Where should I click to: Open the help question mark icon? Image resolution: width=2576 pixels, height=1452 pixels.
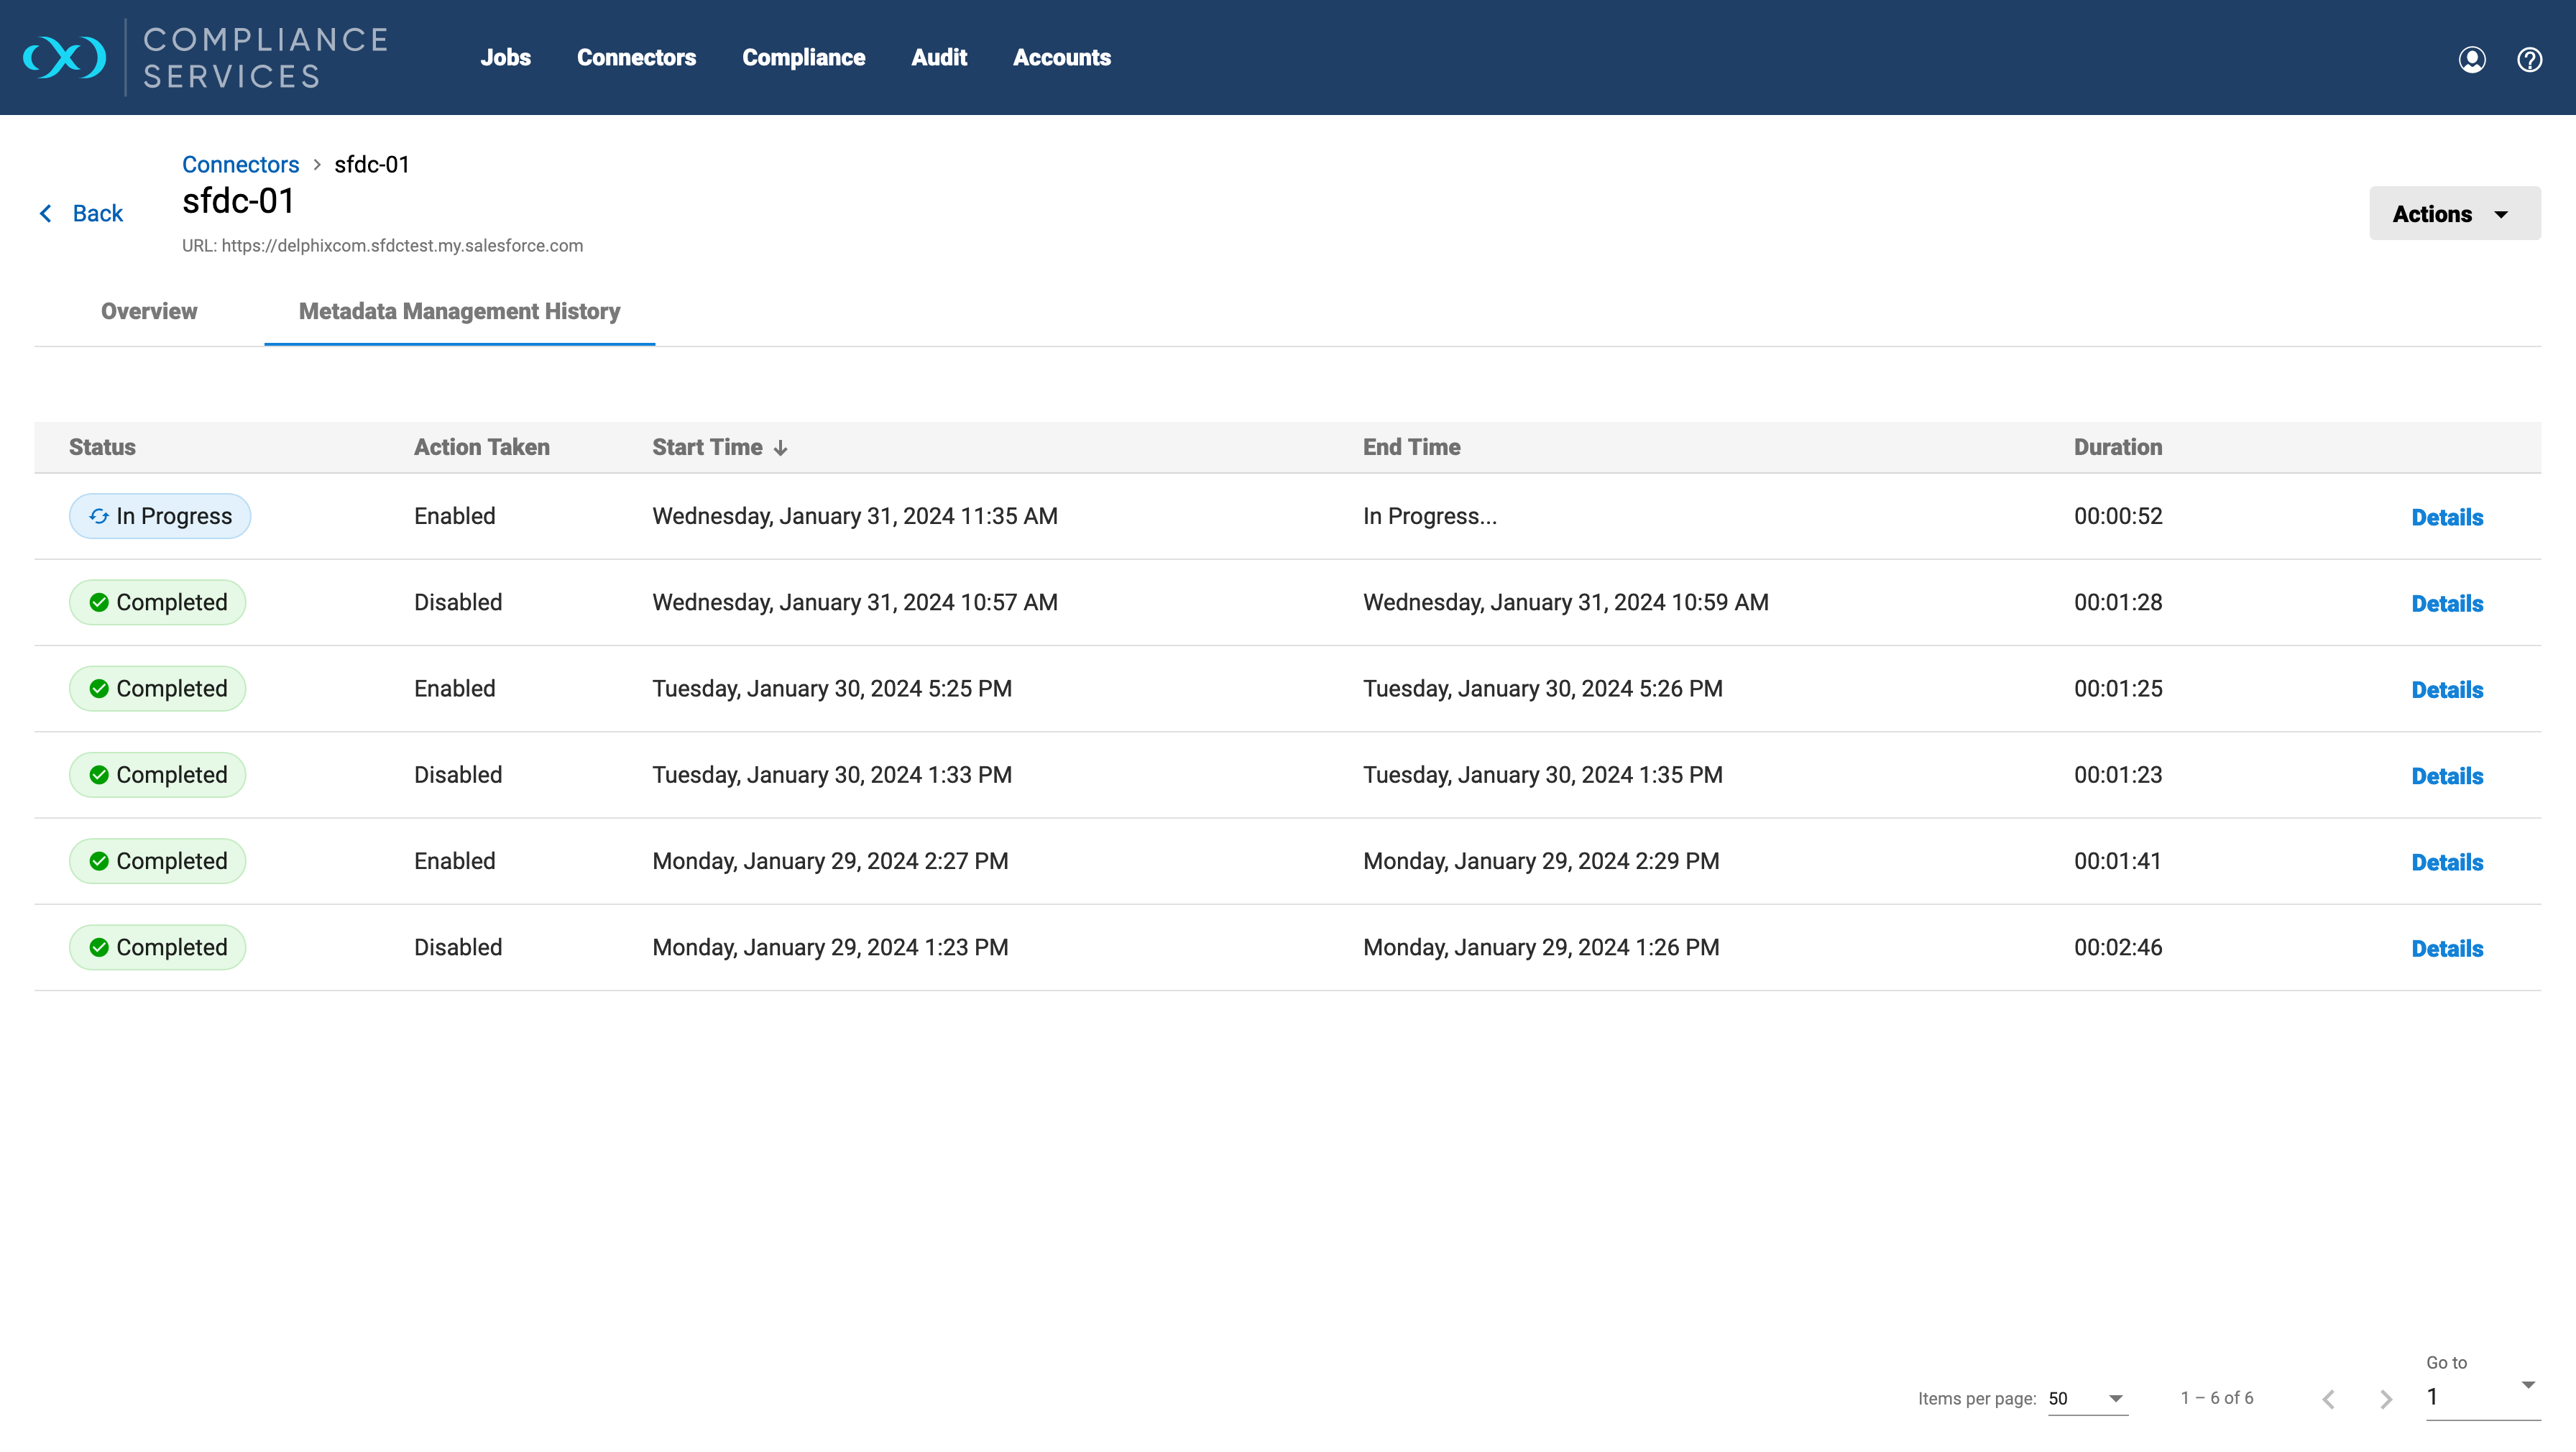tap(2530, 59)
